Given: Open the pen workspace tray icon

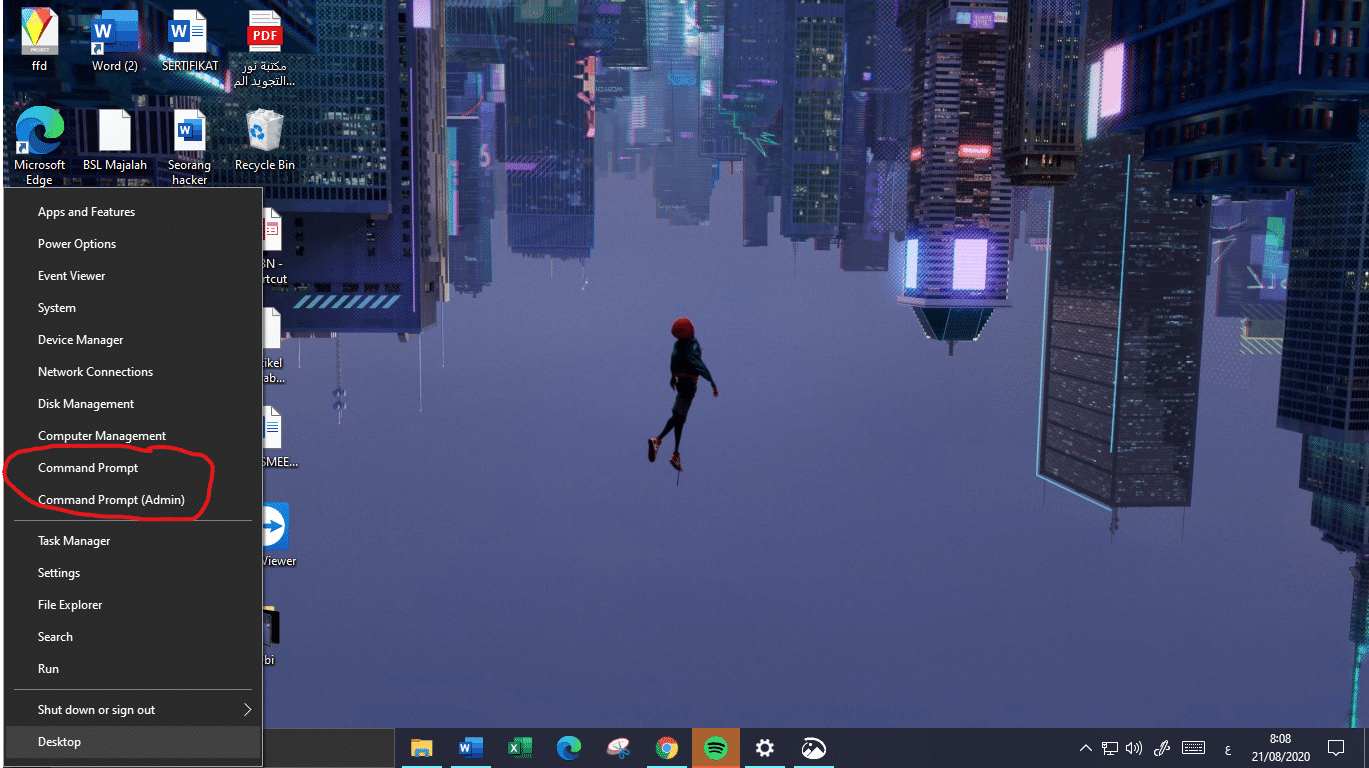Looking at the screenshot, I should coord(1162,748).
